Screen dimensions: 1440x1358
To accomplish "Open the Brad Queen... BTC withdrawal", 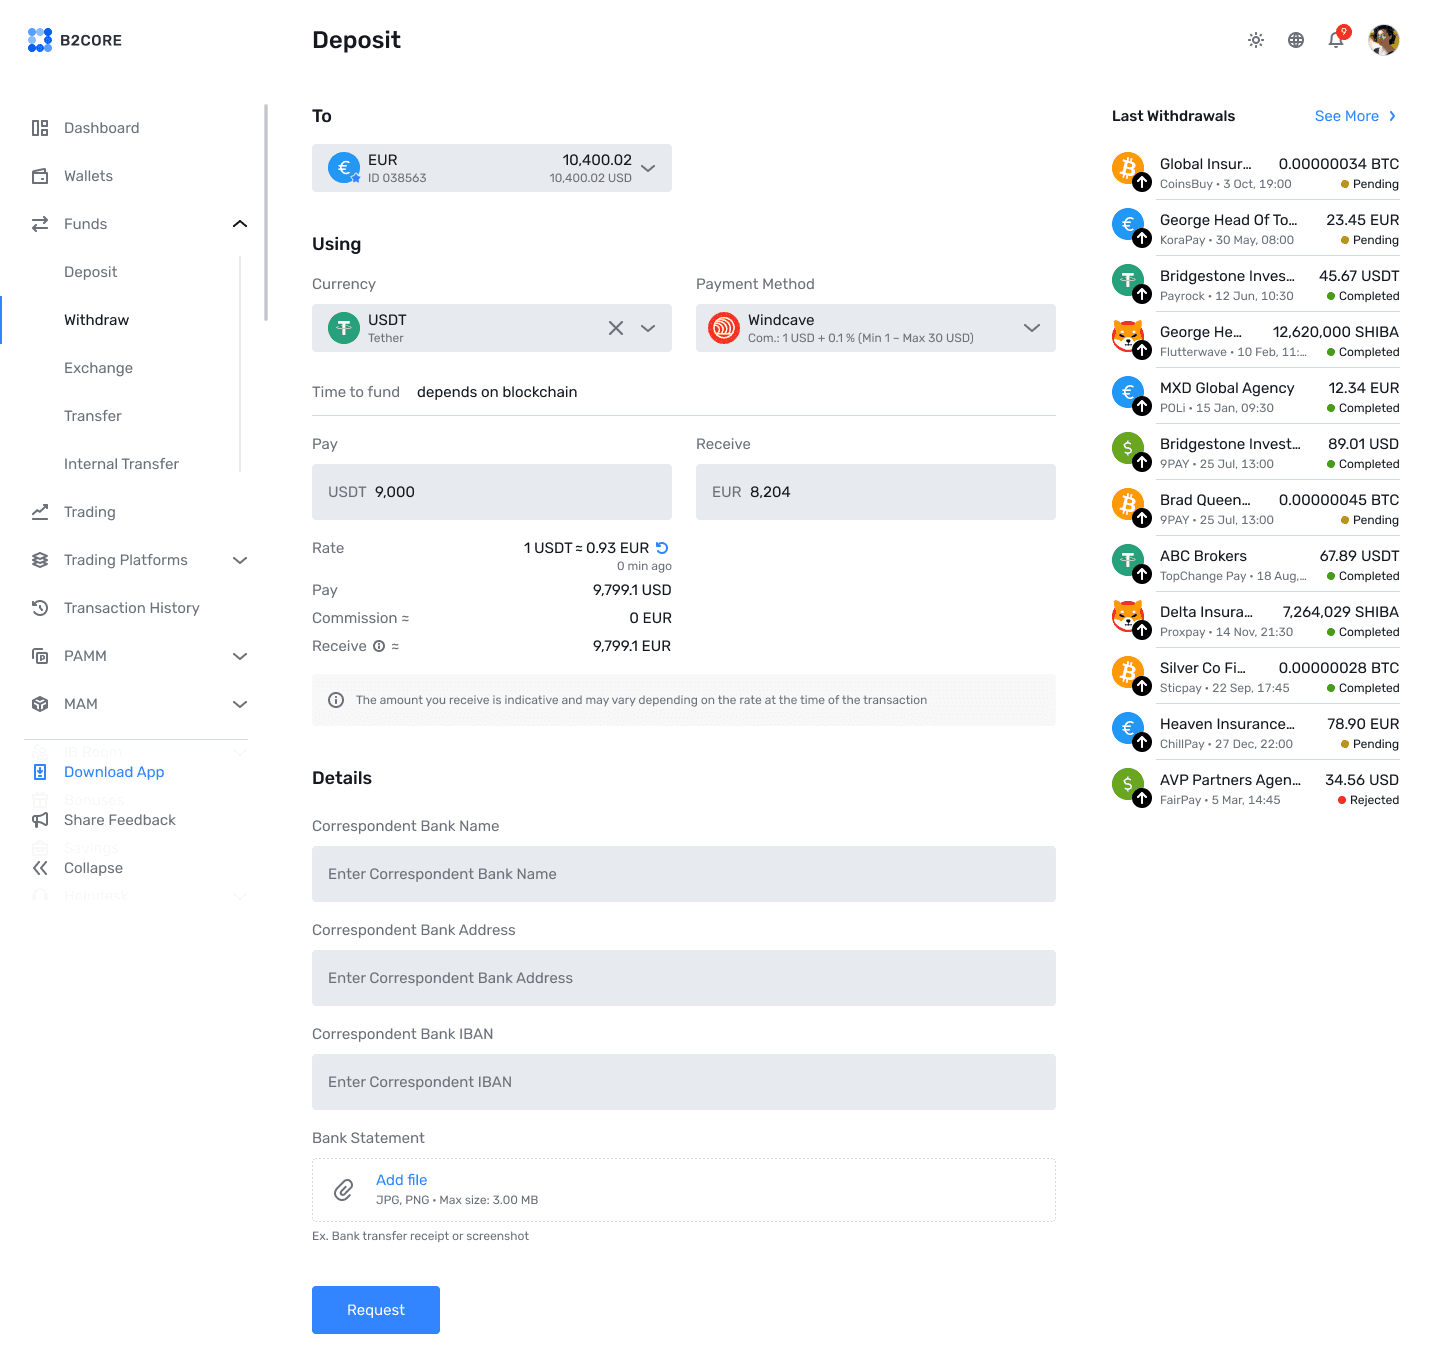I will click(1256, 508).
